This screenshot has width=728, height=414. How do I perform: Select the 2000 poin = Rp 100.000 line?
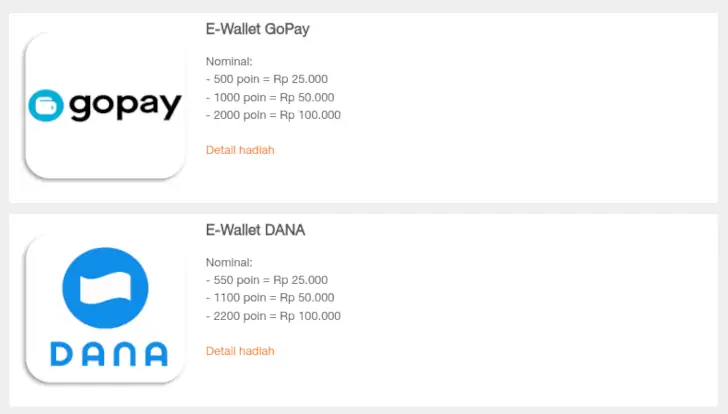(273, 115)
